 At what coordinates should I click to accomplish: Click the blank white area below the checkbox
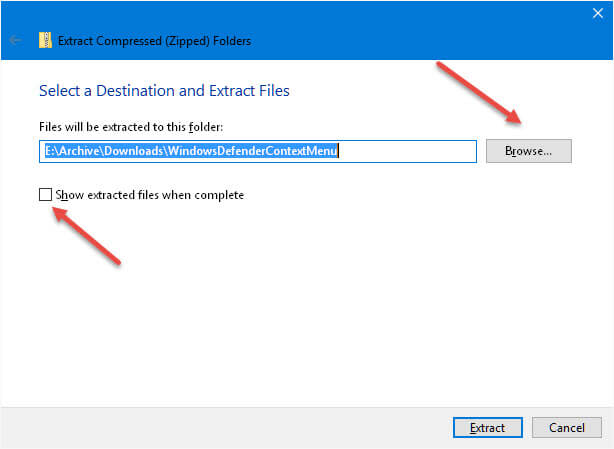click(x=305, y=313)
